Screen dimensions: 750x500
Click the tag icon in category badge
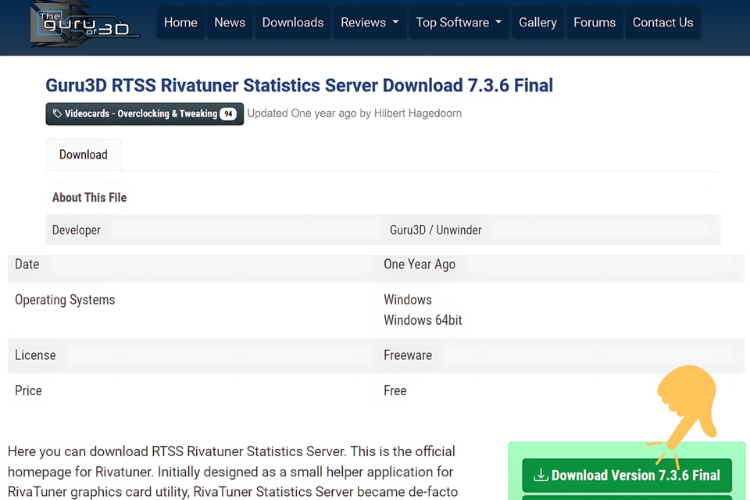pyautogui.click(x=57, y=113)
